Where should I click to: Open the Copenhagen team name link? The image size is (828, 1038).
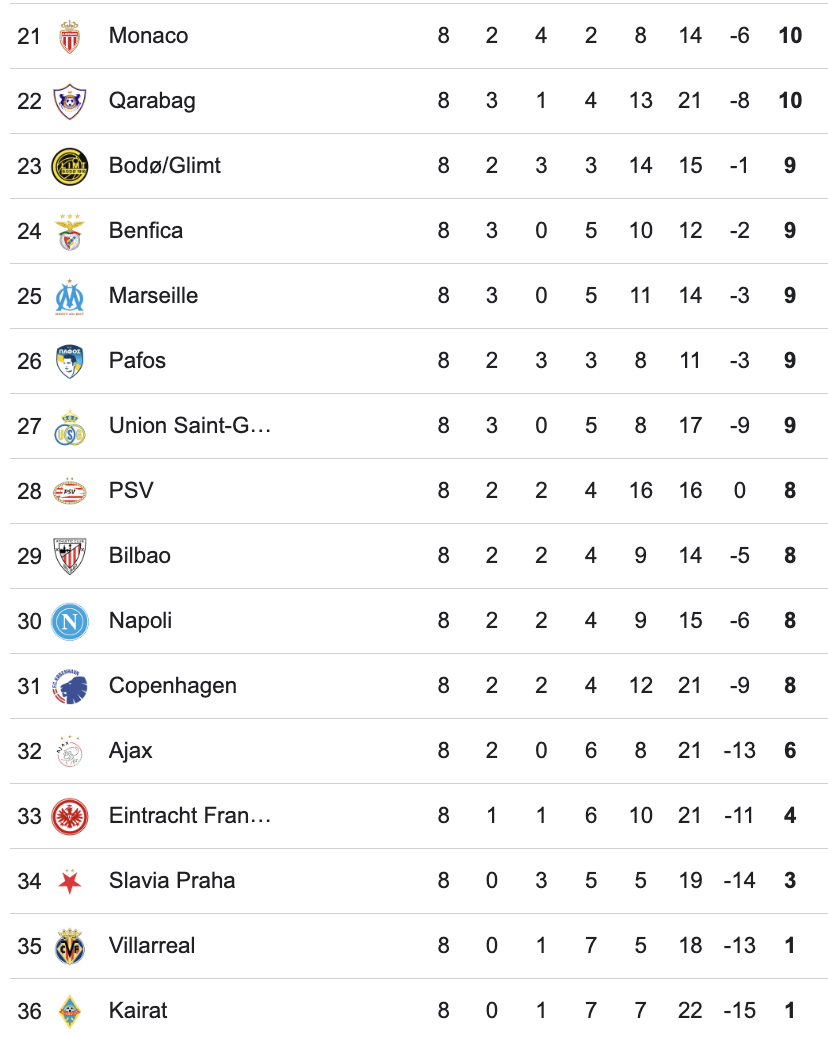click(x=172, y=686)
